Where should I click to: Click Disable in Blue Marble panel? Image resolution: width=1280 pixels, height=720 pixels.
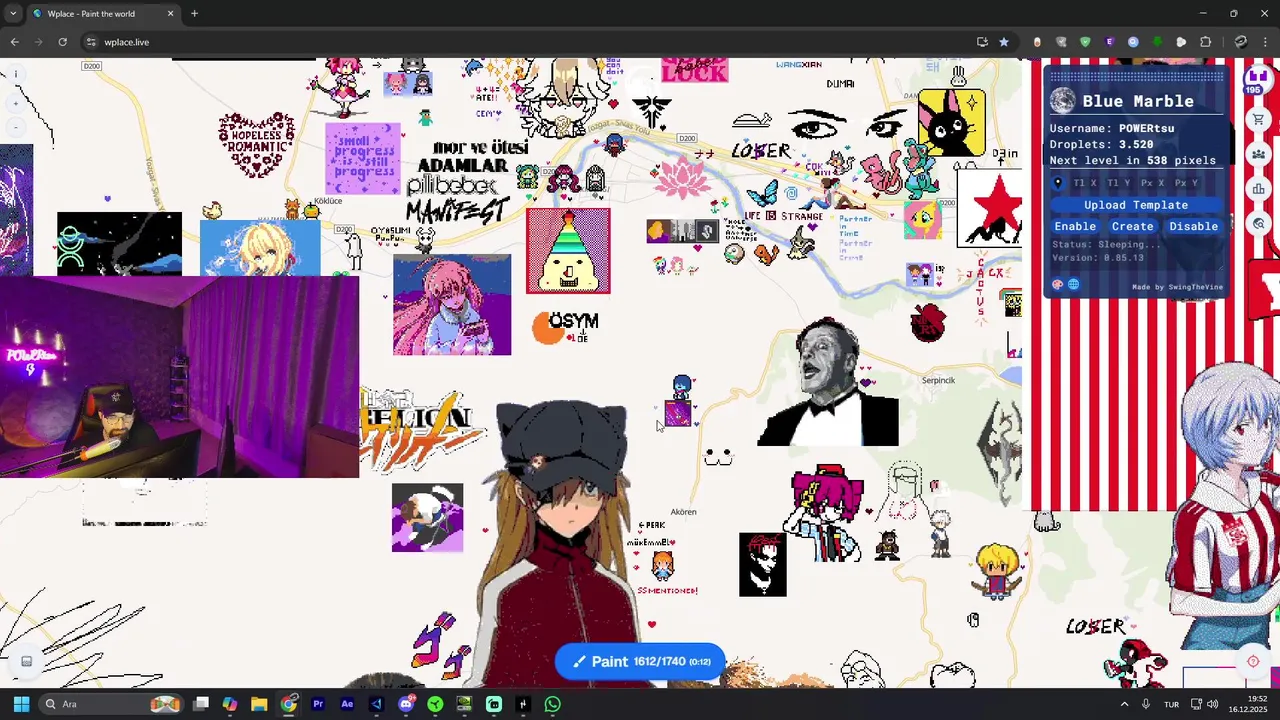1193,226
